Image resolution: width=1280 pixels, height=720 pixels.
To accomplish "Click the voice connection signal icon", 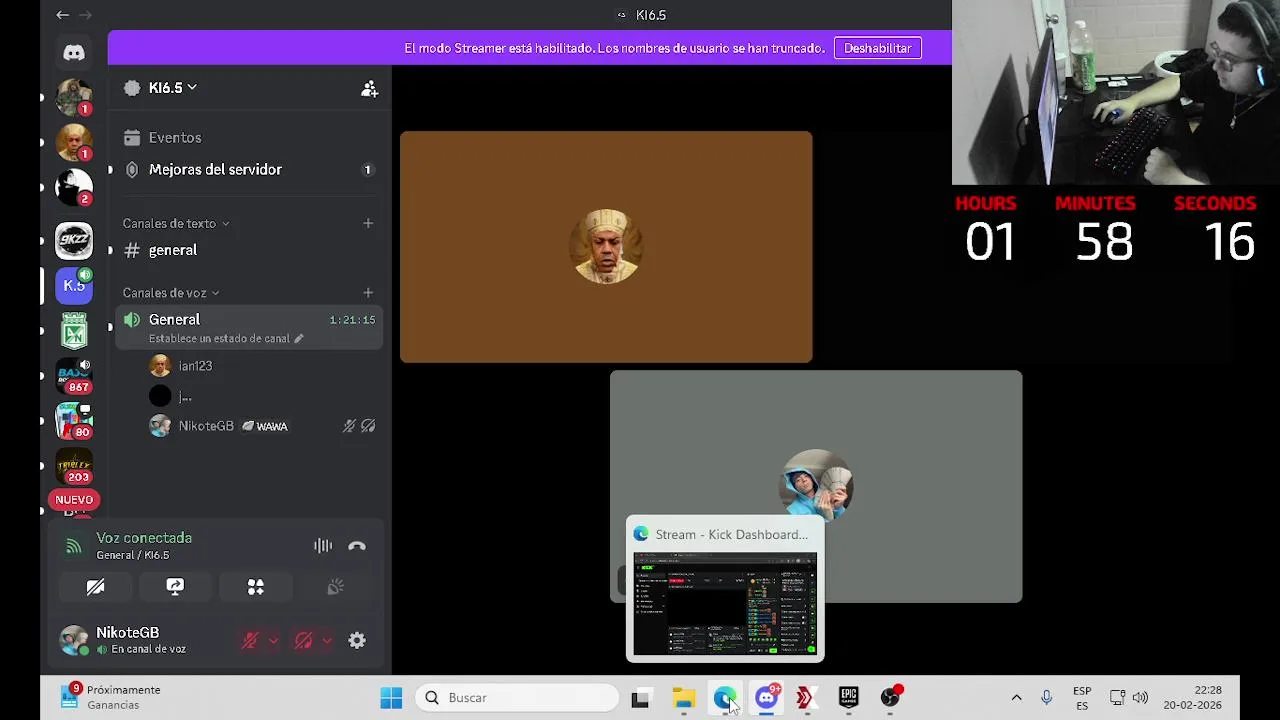I will click(x=73, y=546).
